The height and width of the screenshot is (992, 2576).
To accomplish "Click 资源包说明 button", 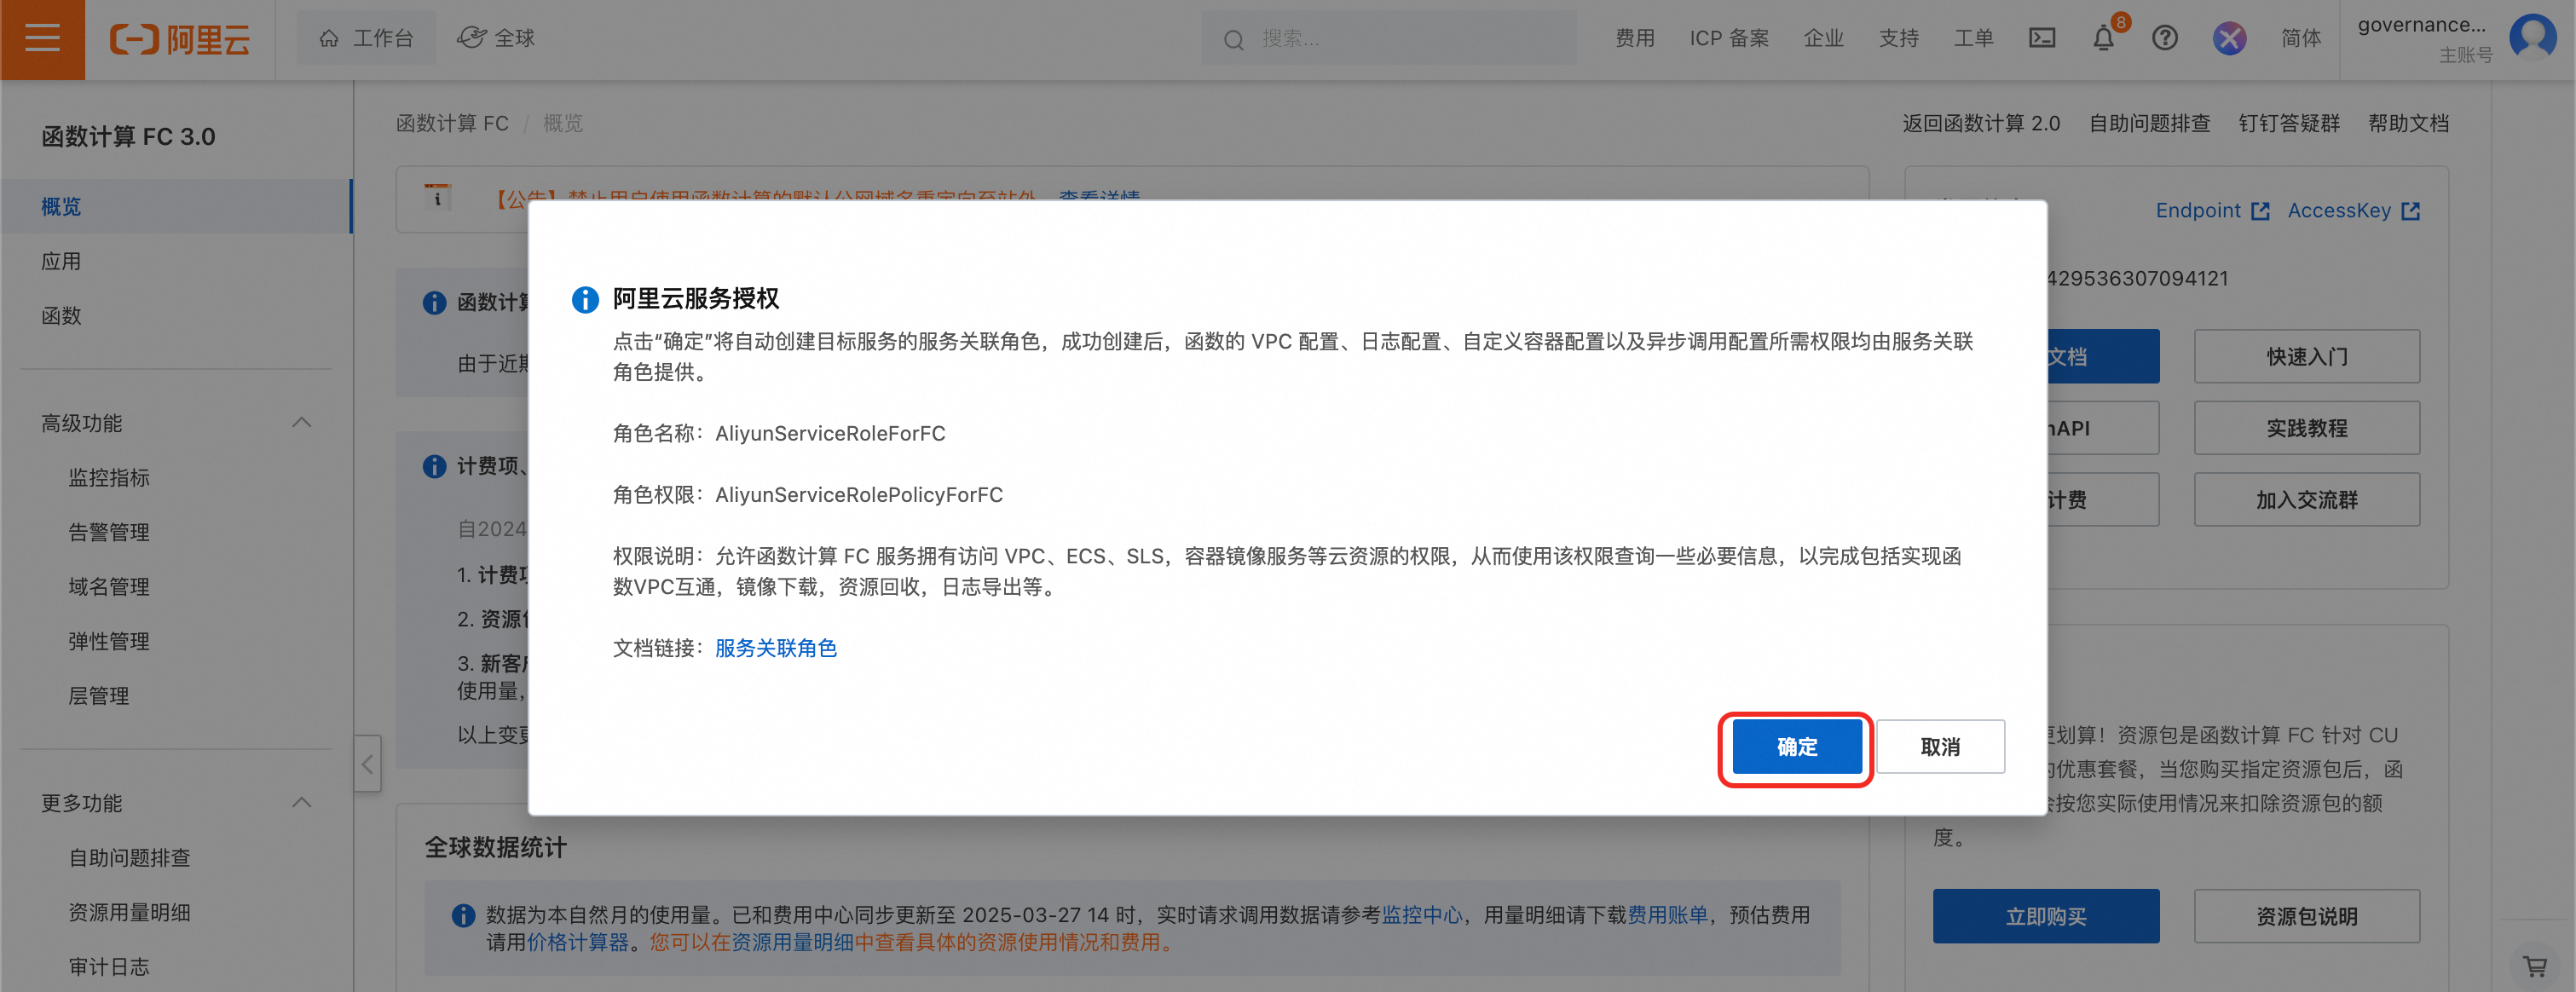I will (x=2307, y=916).
